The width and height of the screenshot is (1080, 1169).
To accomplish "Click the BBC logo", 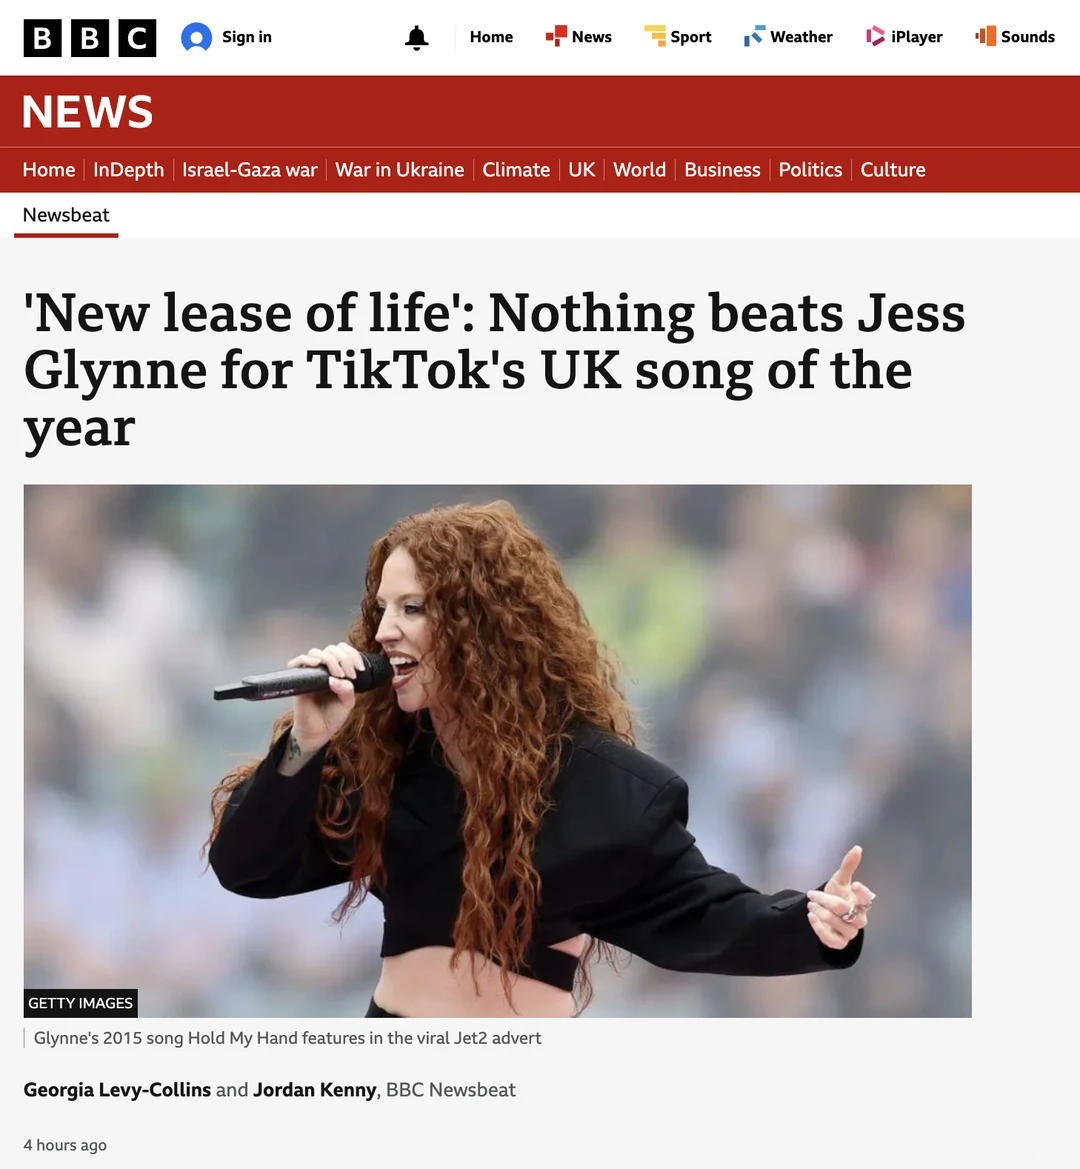I will tap(89, 37).
